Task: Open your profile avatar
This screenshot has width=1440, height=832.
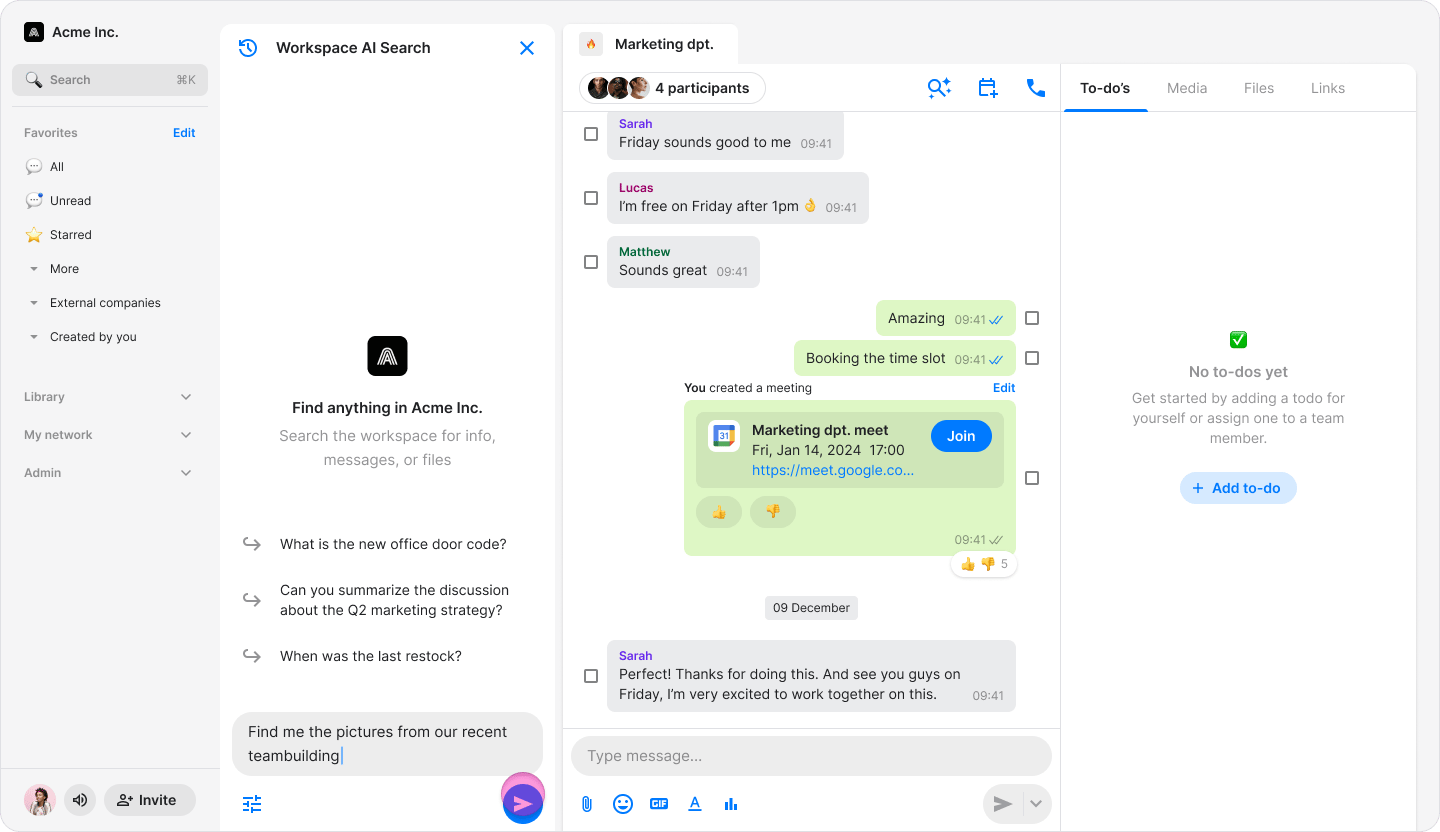Action: pos(40,800)
